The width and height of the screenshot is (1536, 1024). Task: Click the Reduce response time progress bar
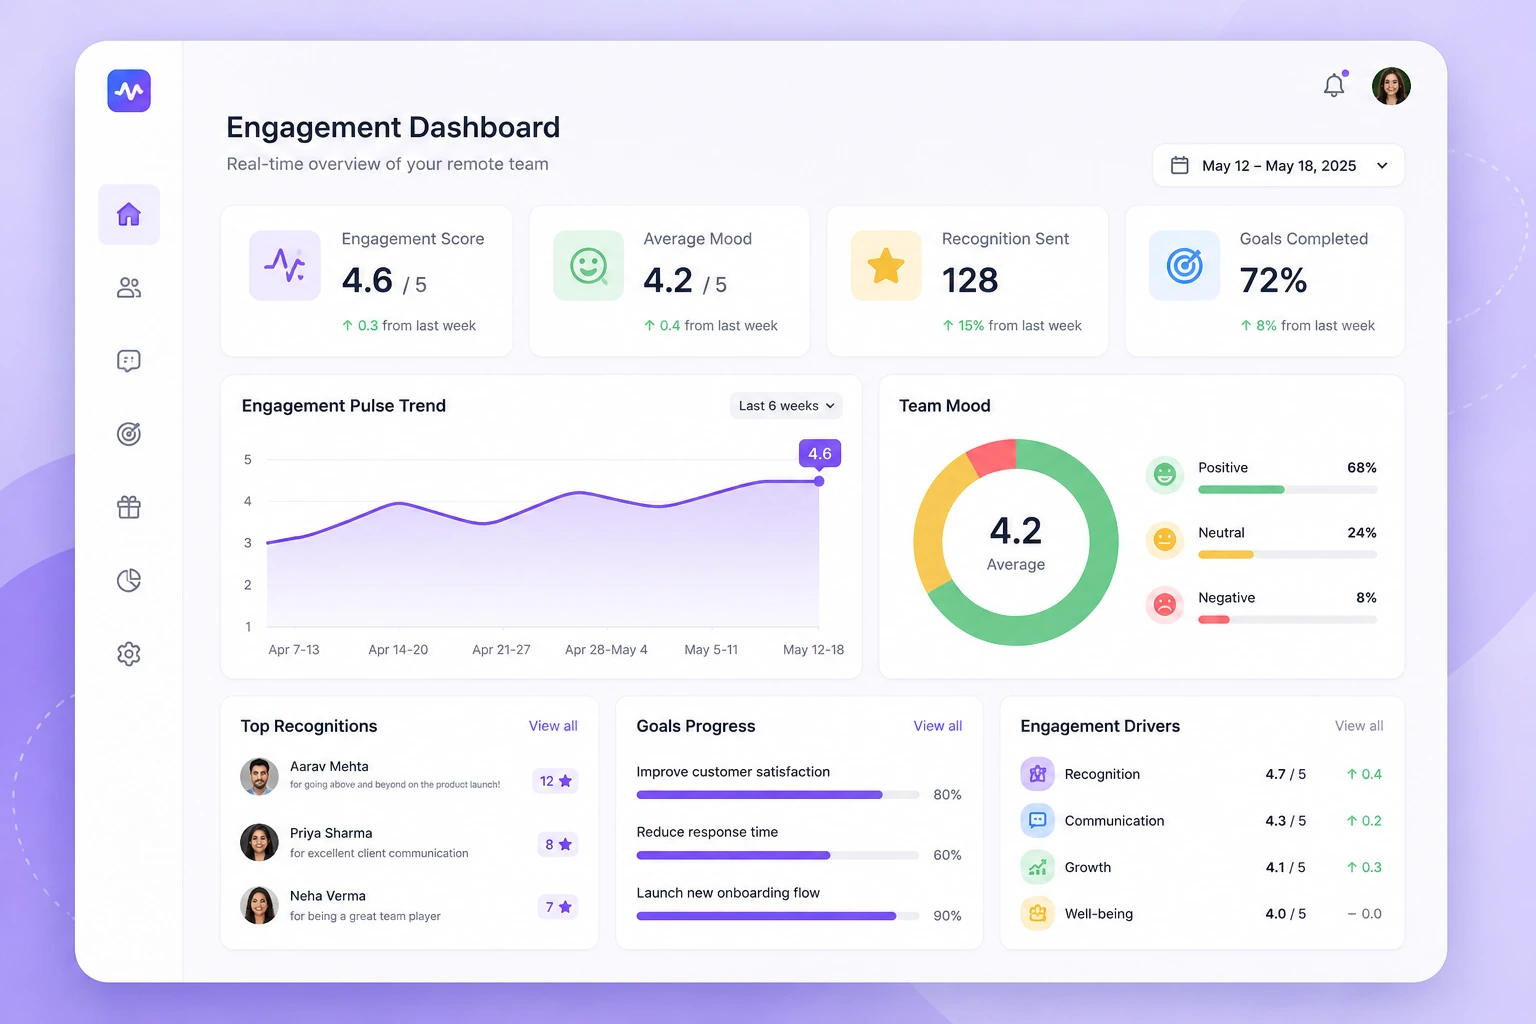(x=778, y=855)
